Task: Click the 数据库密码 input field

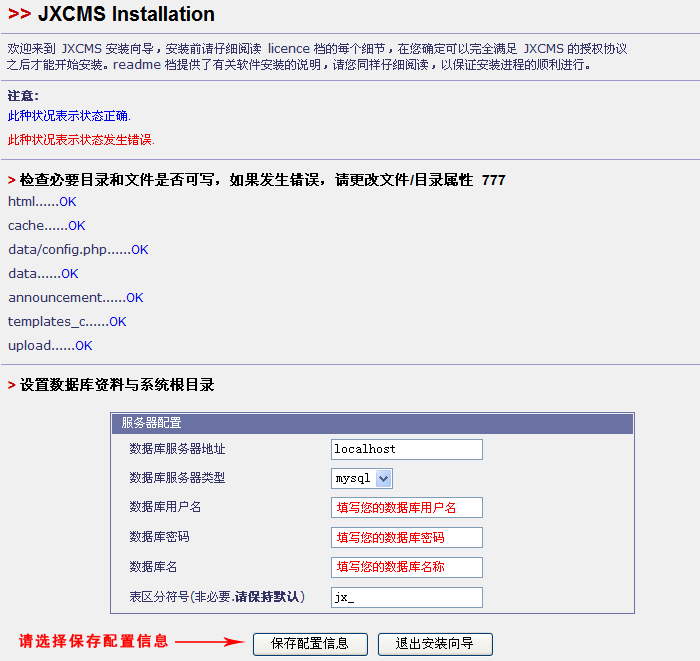Action: click(407, 537)
